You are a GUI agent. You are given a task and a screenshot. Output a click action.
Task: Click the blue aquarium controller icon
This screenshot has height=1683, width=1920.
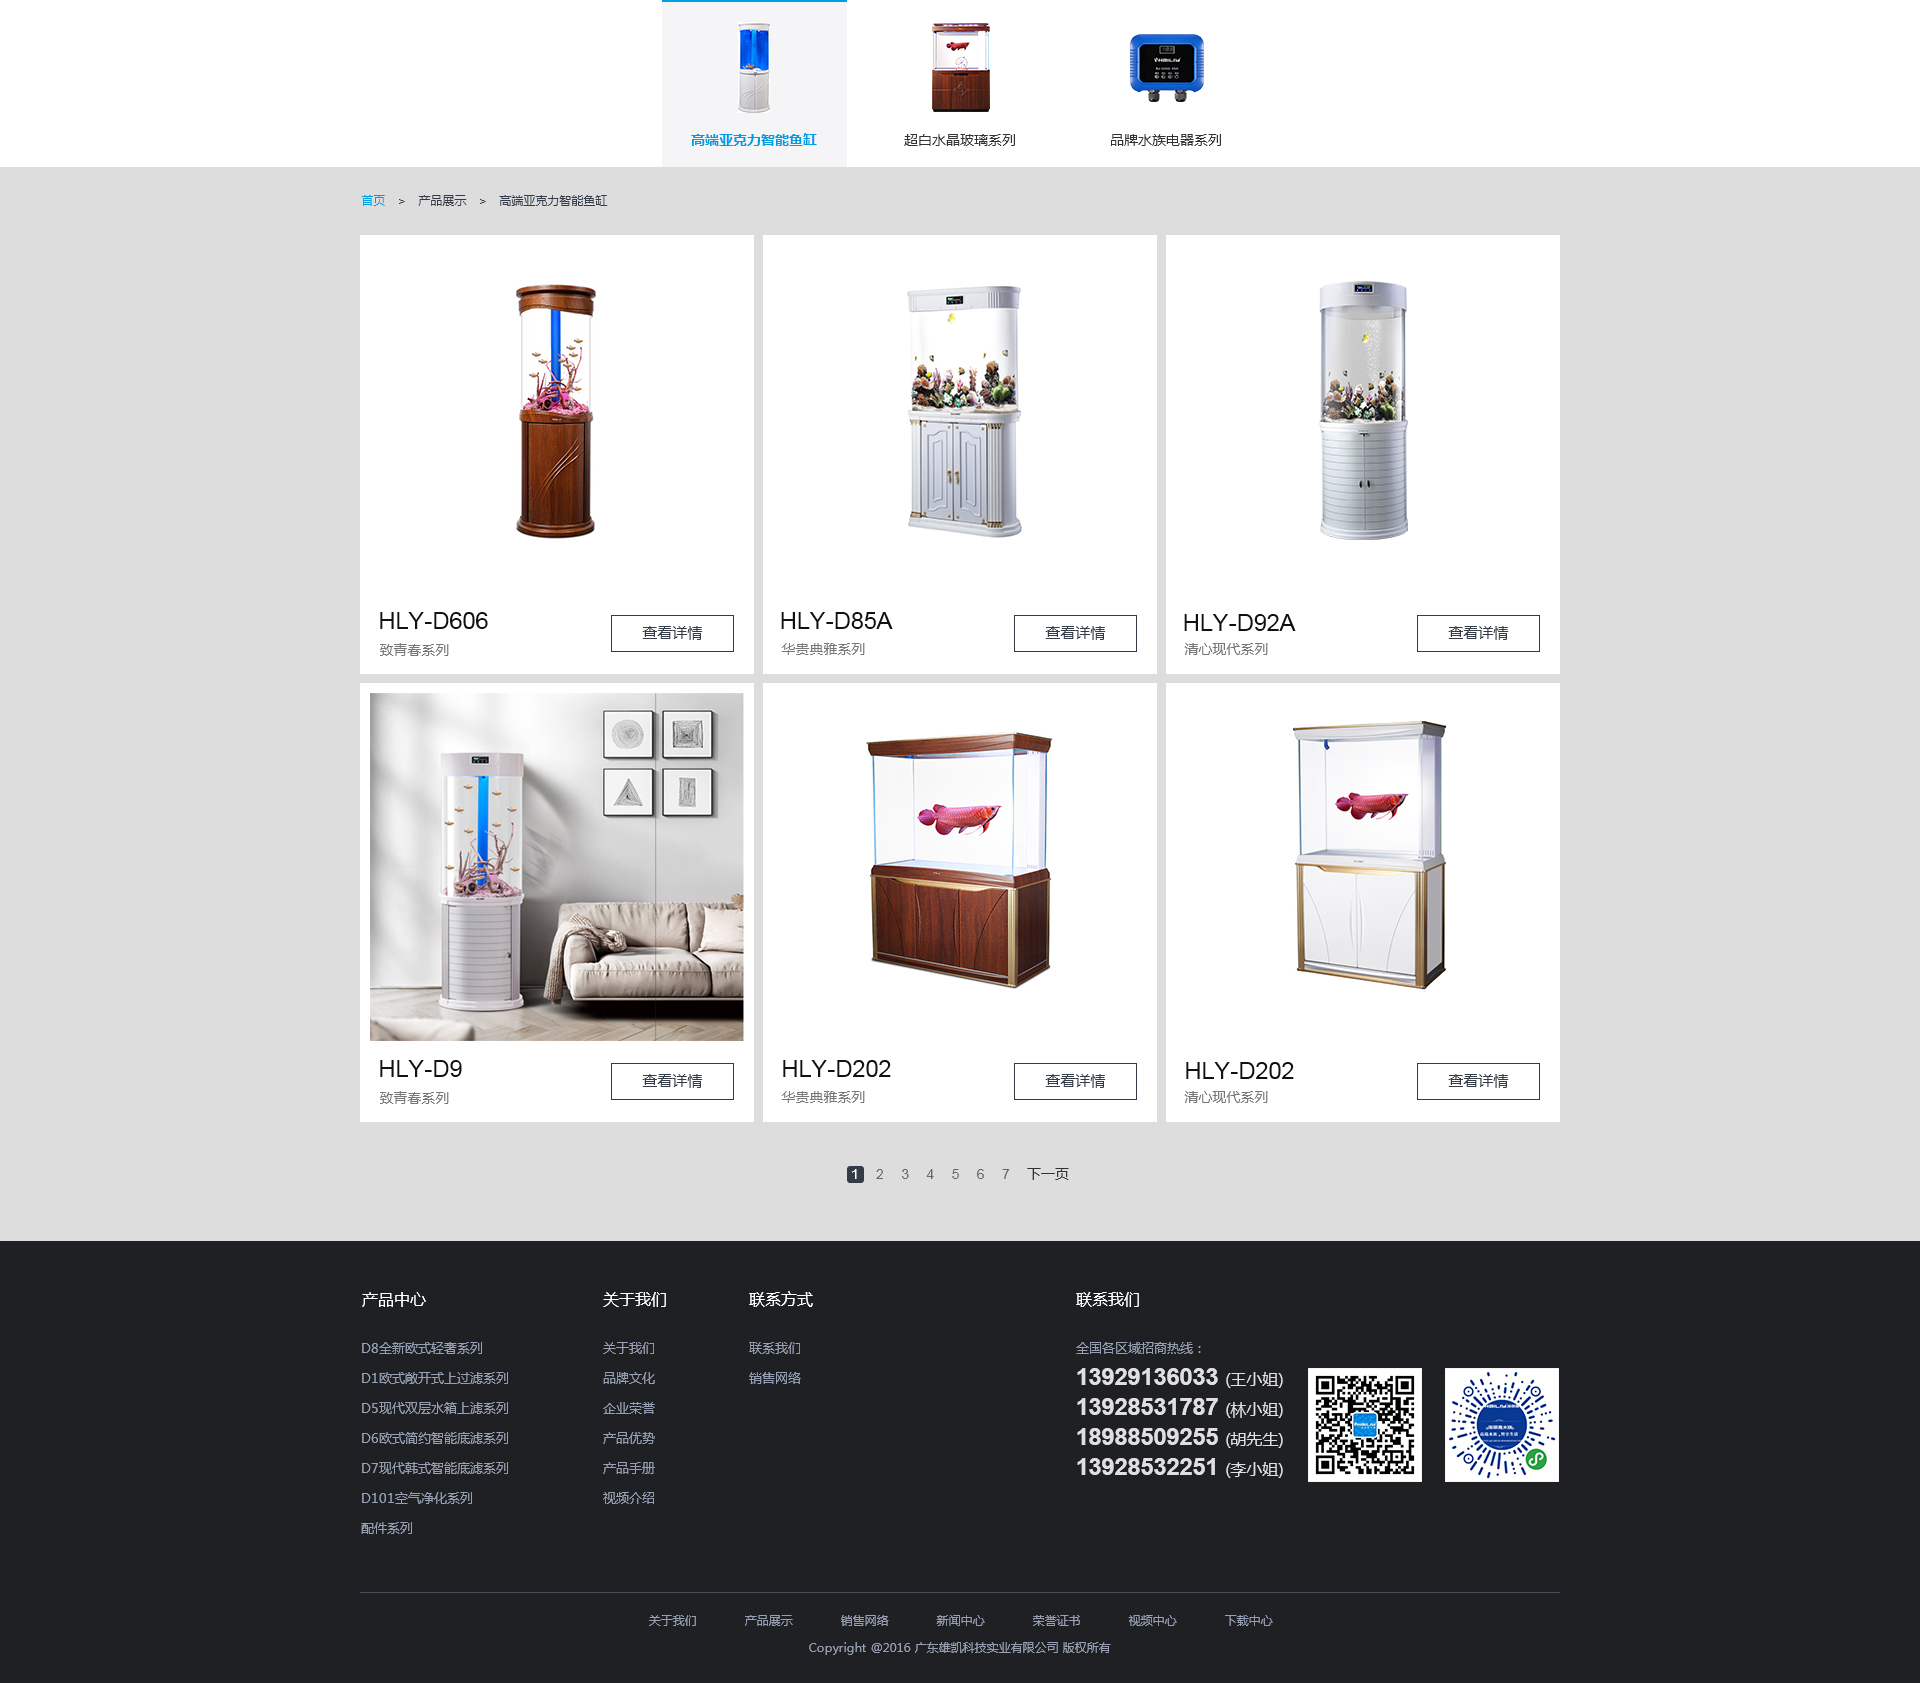(x=1166, y=68)
